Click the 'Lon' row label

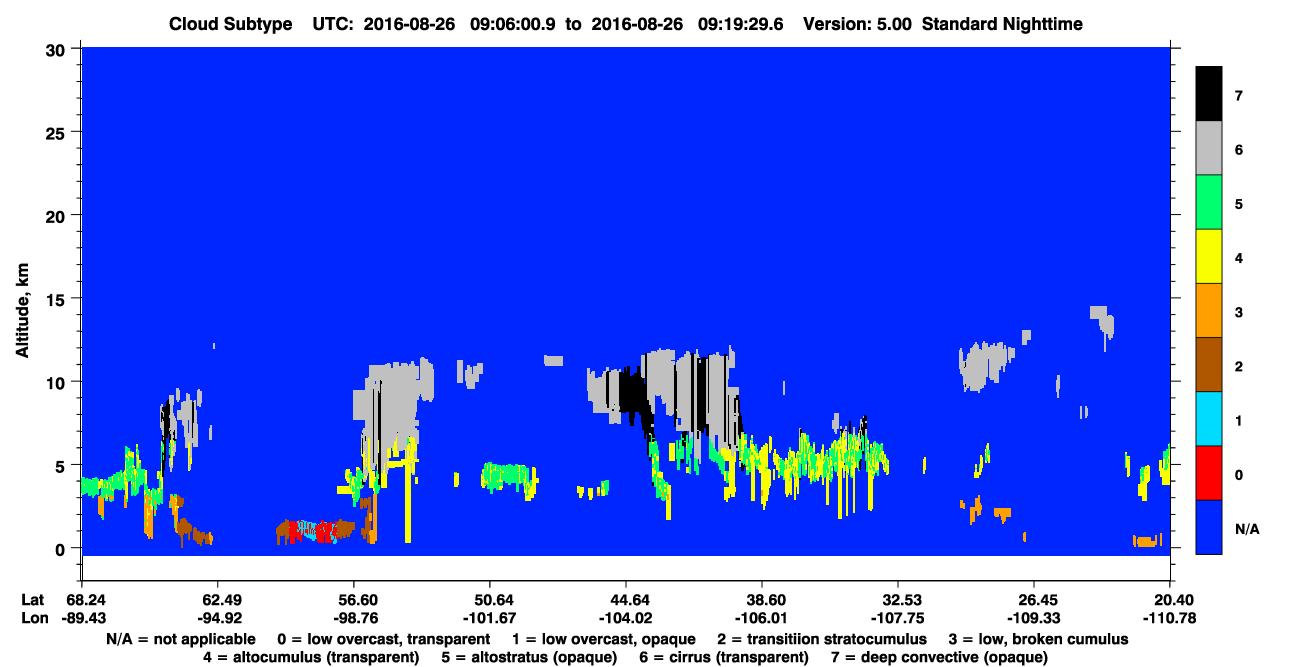coord(34,619)
